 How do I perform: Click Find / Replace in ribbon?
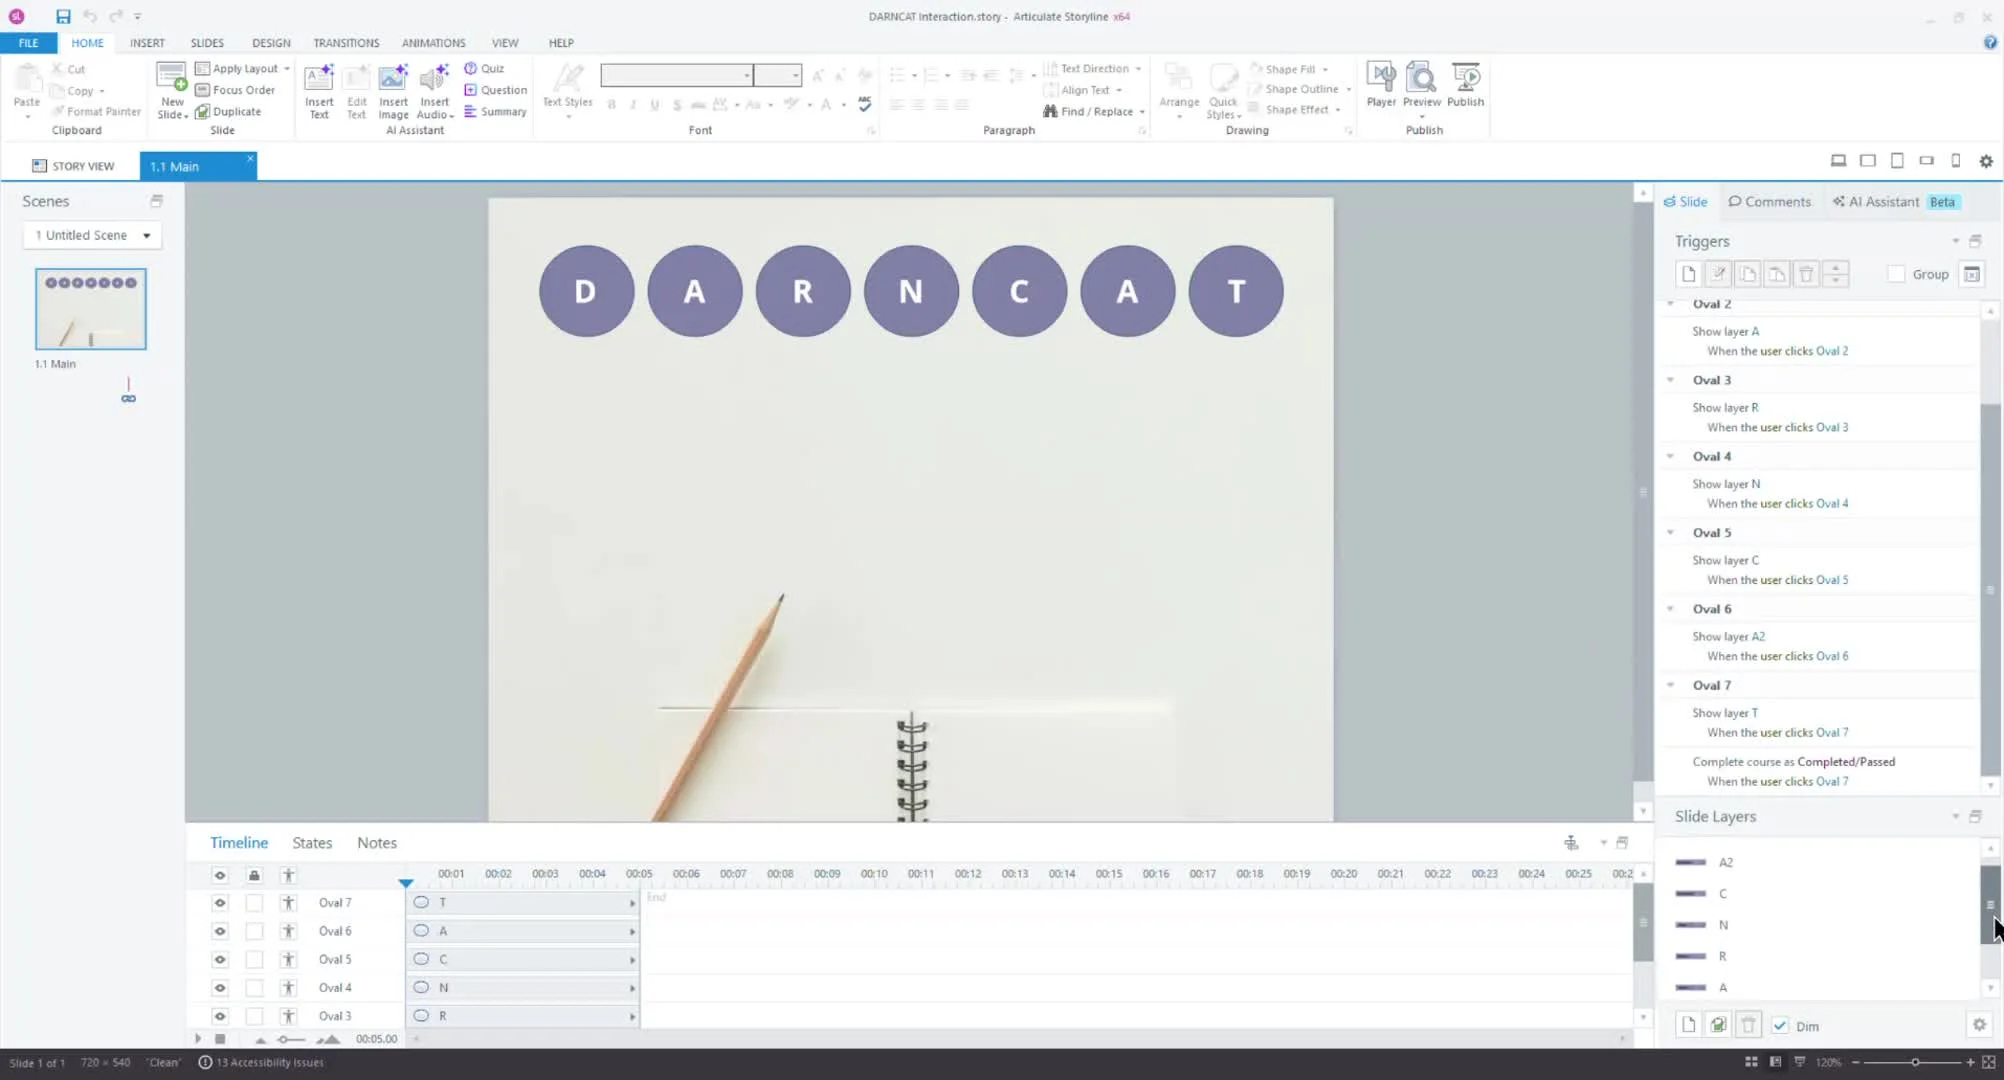1094,111
